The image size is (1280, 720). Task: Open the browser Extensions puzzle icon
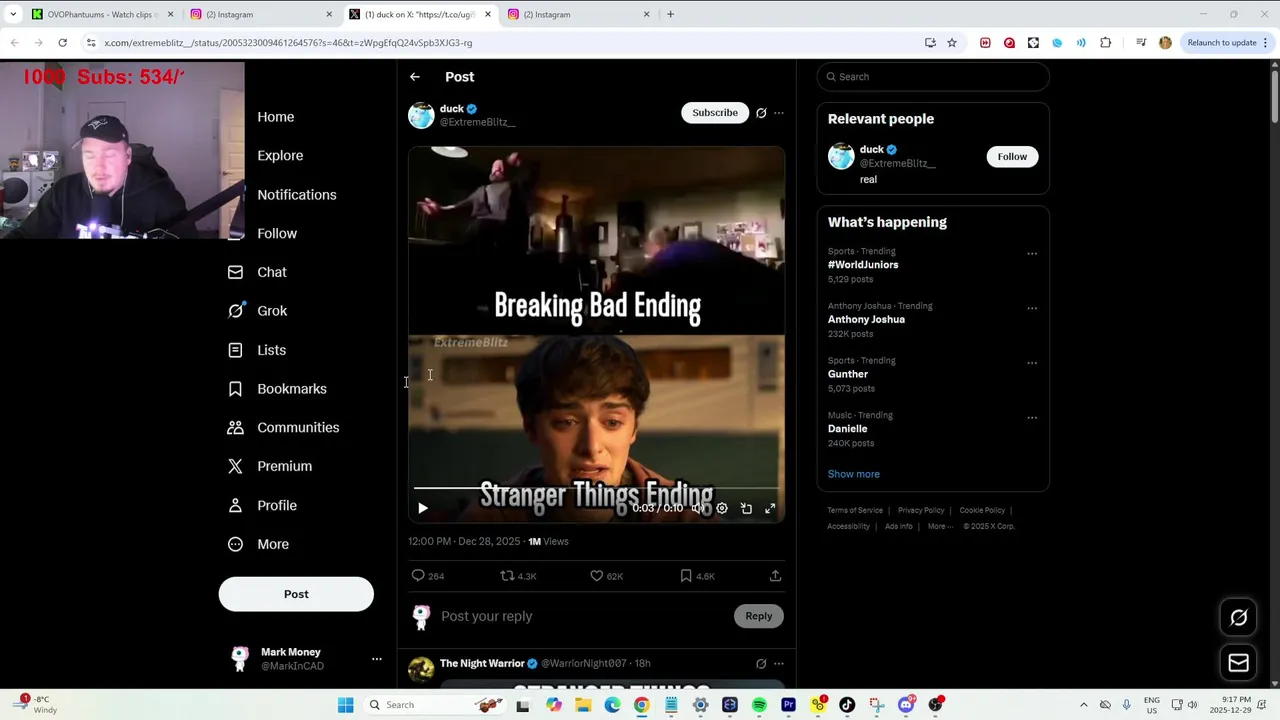1105,43
